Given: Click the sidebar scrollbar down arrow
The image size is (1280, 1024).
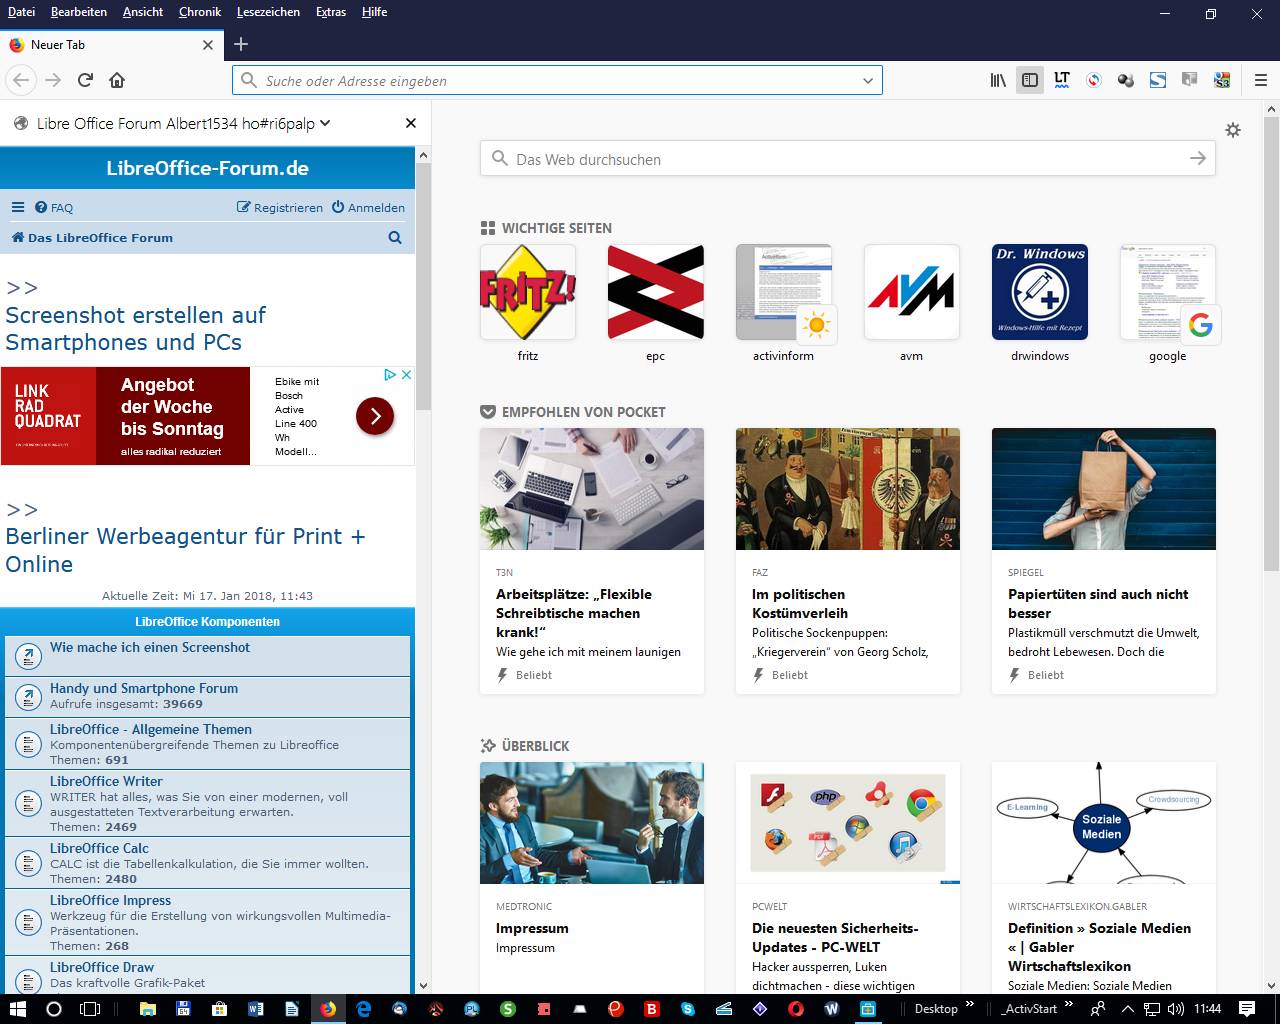Looking at the screenshot, I should [423, 986].
